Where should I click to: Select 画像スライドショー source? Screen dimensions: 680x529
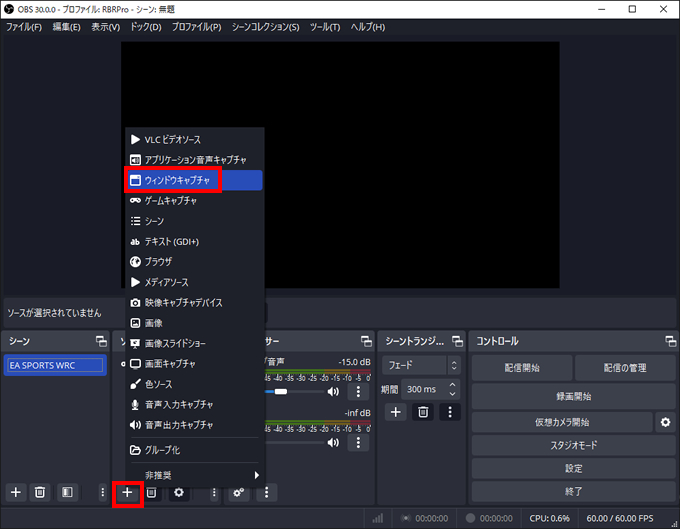coord(194,343)
